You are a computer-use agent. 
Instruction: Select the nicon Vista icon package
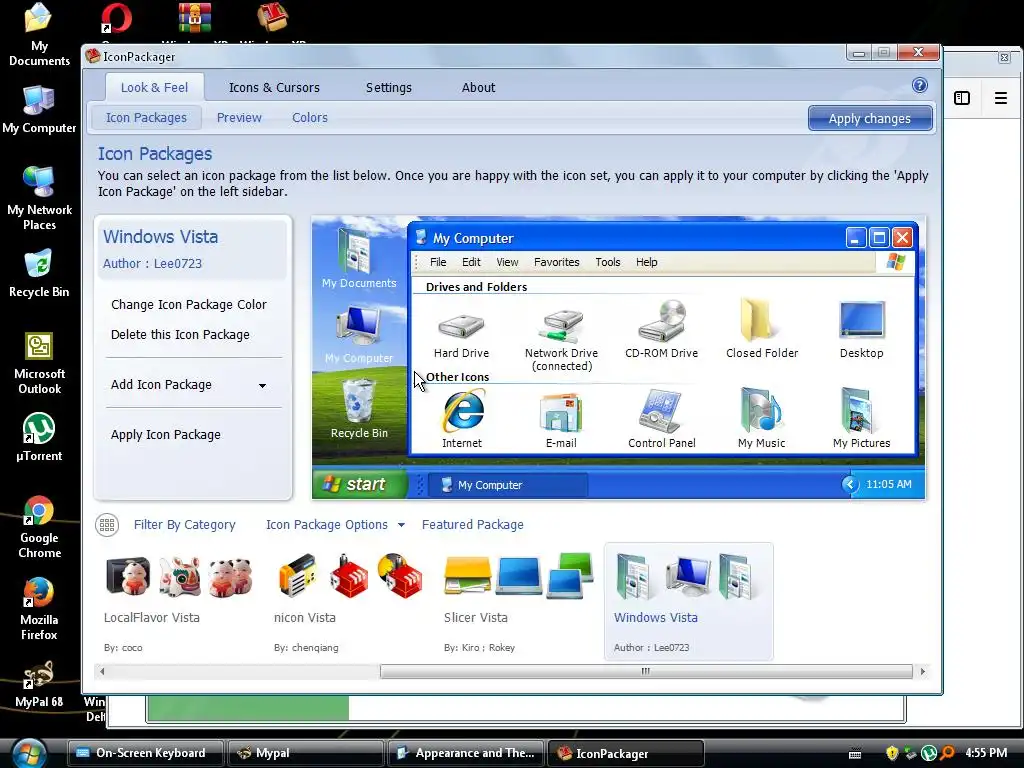point(349,602)
